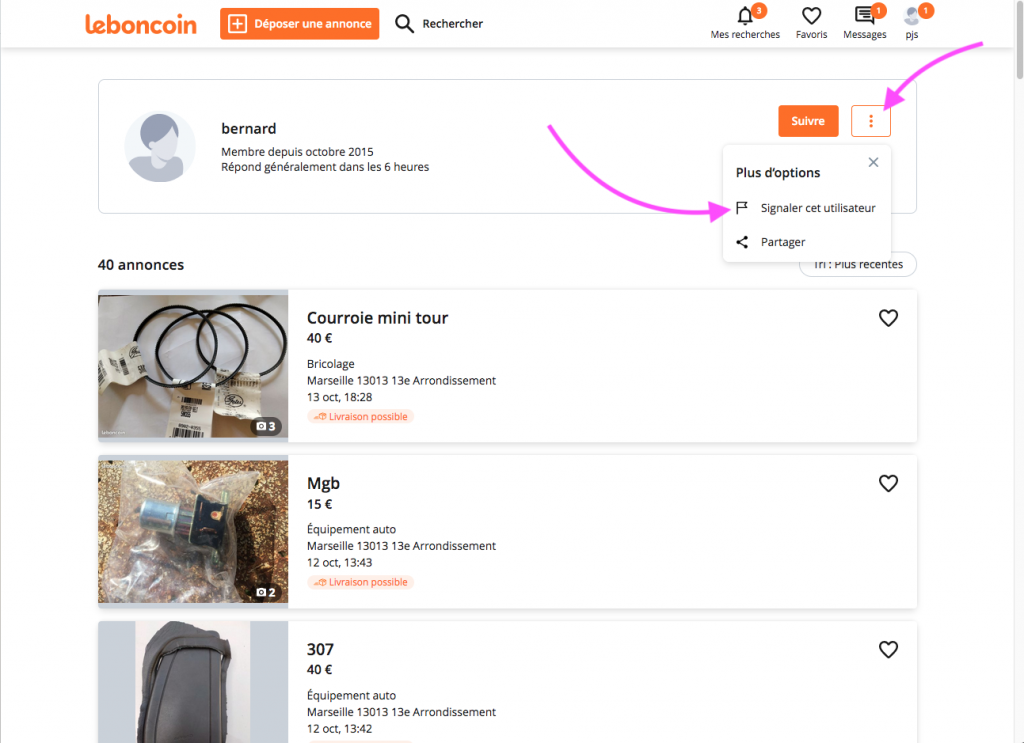1024x743 pixels.
Task: Open Mes recherches bell icon
Action: coord(745,15)
